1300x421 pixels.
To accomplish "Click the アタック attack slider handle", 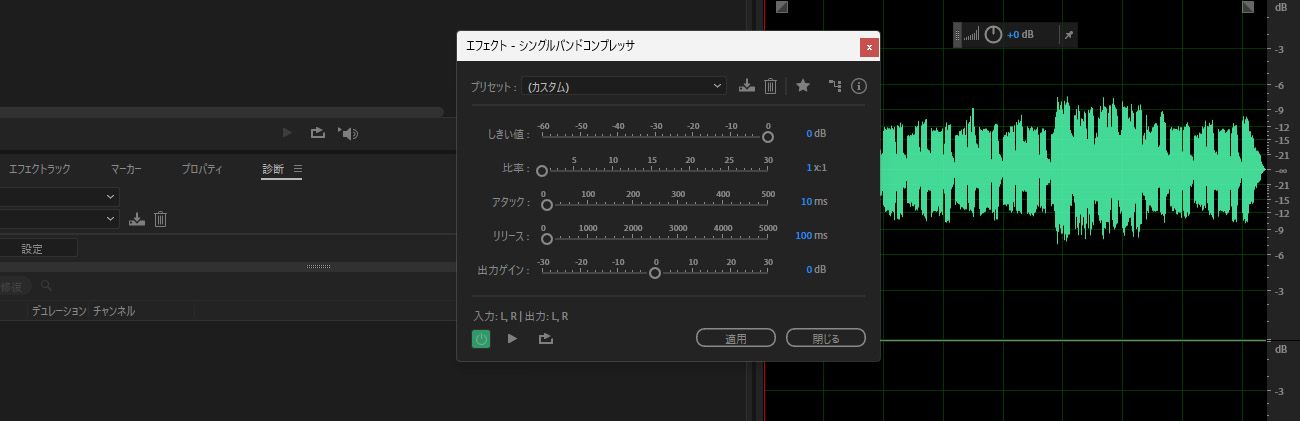I will click(x=547, y=205).
